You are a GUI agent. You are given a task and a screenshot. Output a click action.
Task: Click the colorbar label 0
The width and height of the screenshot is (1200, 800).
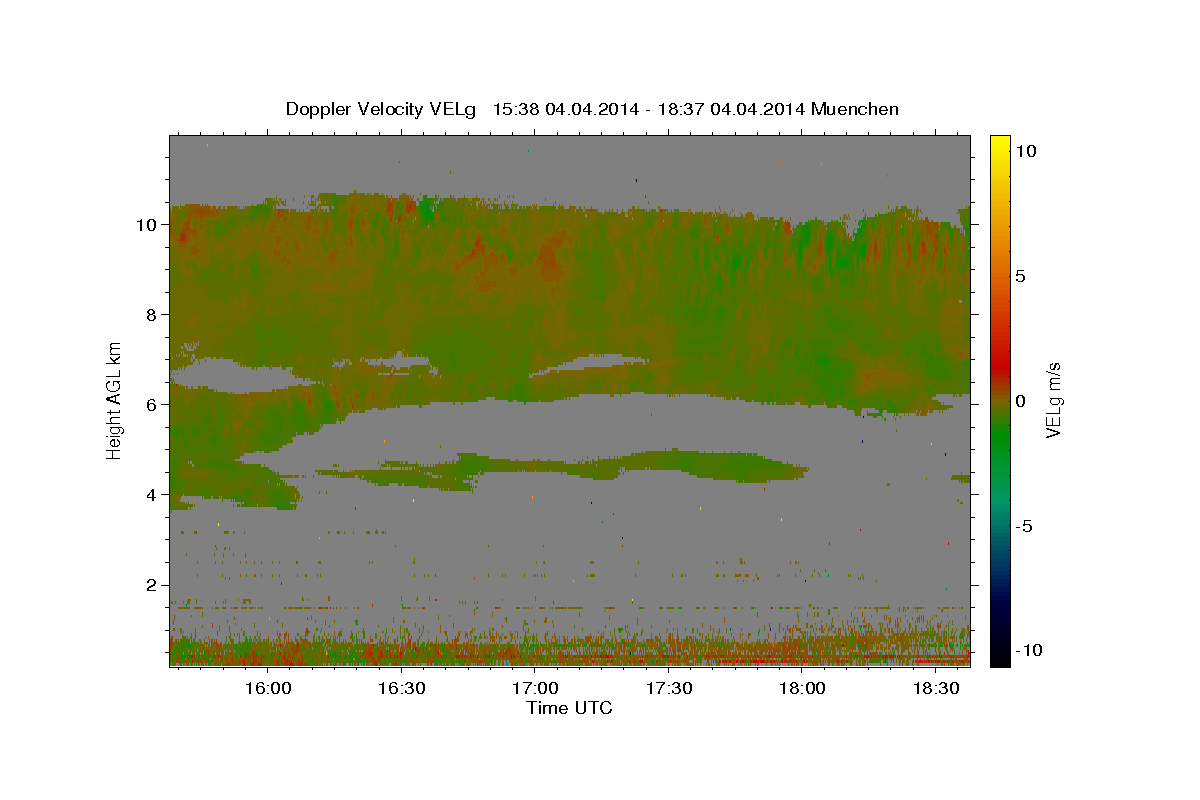coord(1022,401)
